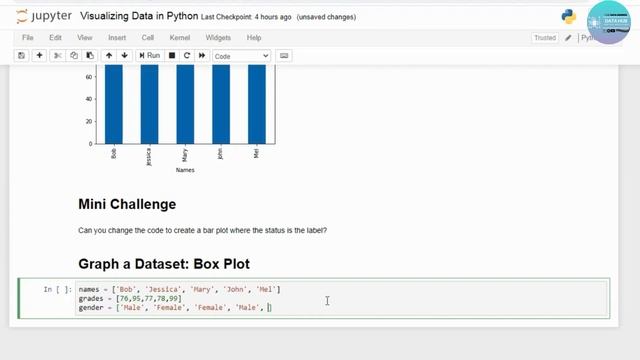Click the Mini Challenge heading
The width and height of the screenshot is (640, 360).
click(127, 204)
